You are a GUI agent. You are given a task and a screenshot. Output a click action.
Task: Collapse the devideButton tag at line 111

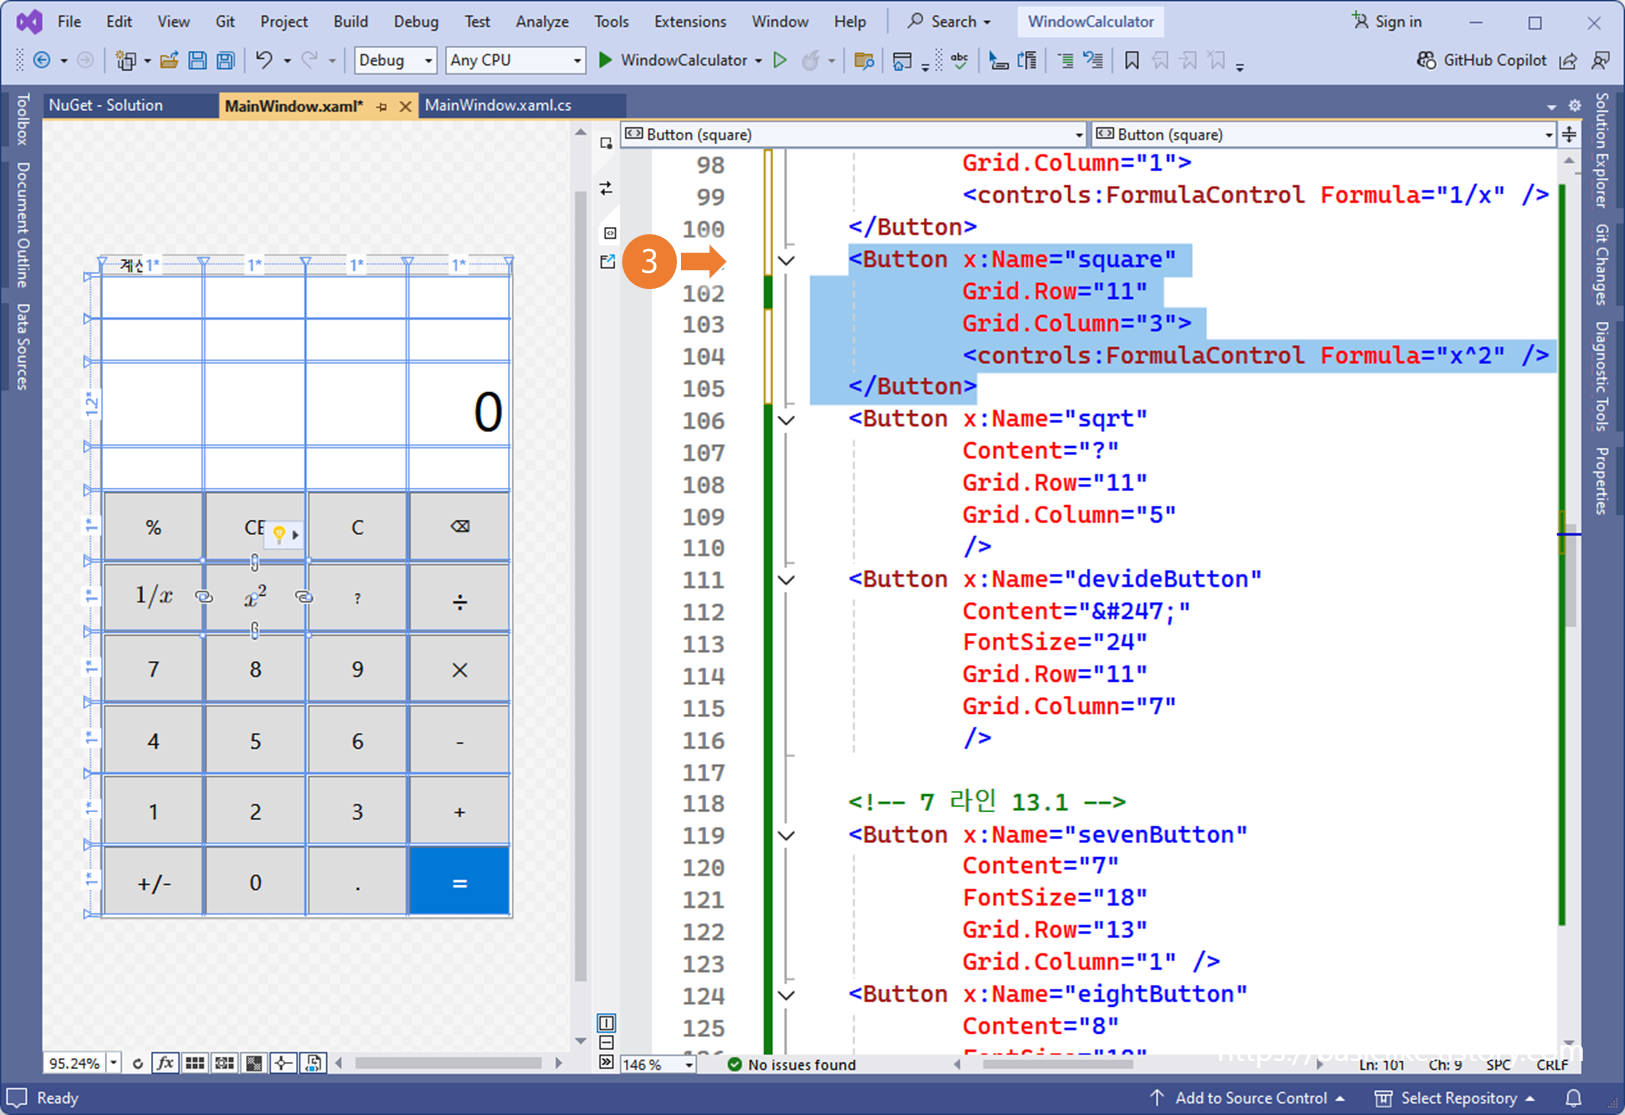pyautogui.click(x=787, y=580)
